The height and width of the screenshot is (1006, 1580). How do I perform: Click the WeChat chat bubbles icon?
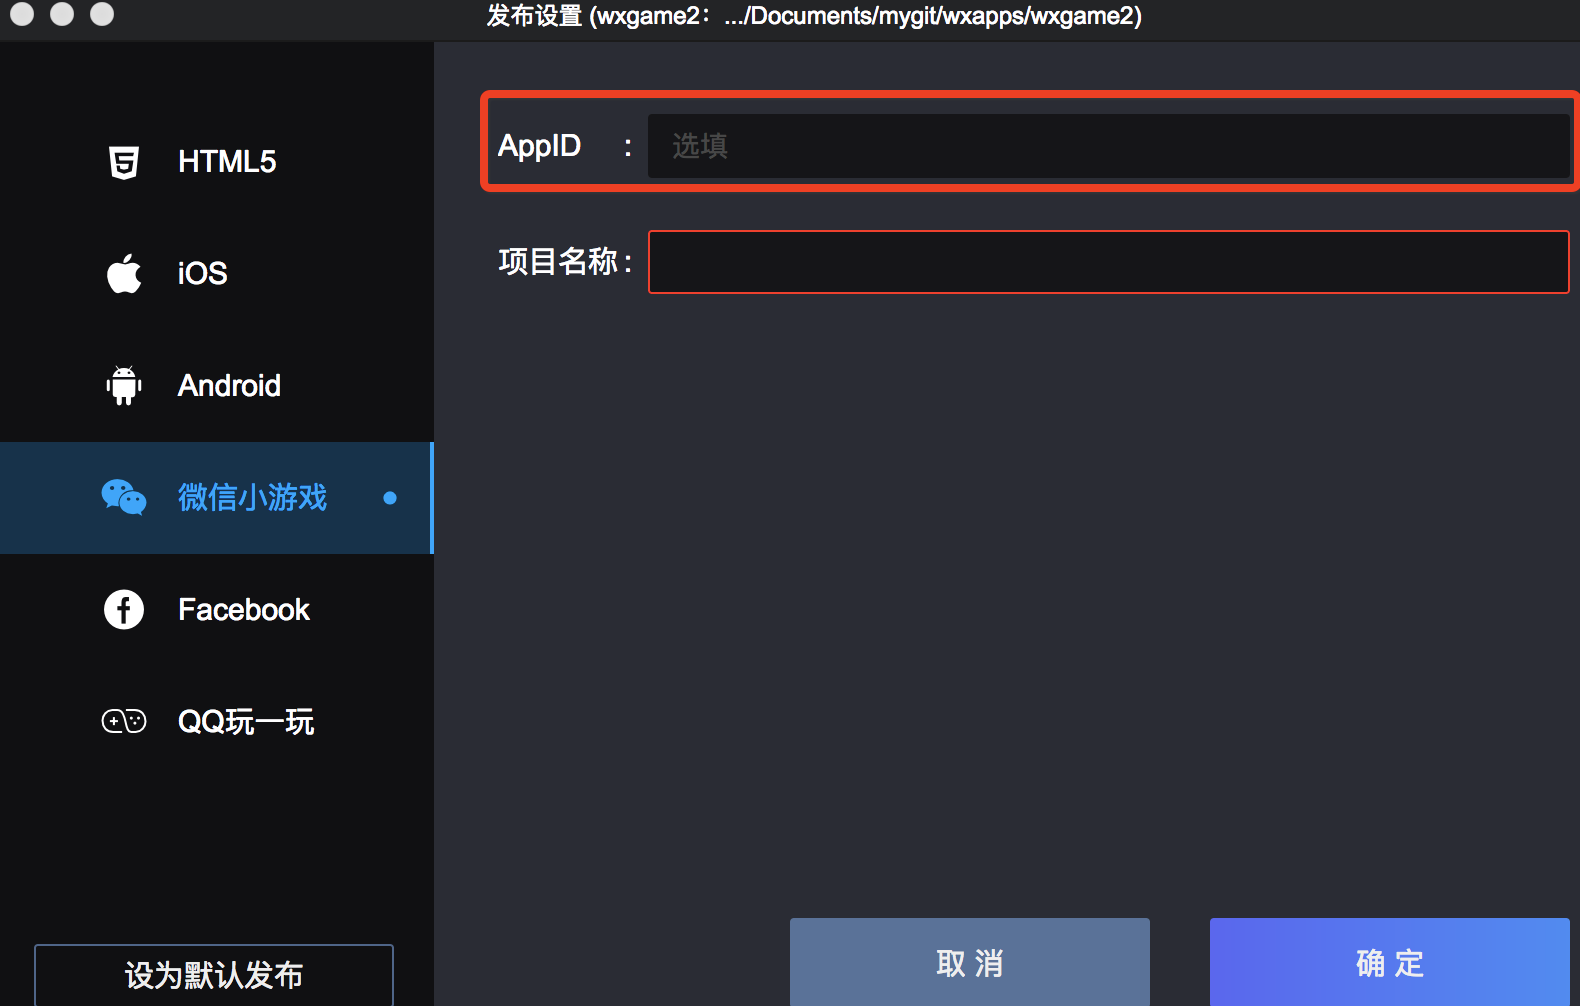click(124, 497)
